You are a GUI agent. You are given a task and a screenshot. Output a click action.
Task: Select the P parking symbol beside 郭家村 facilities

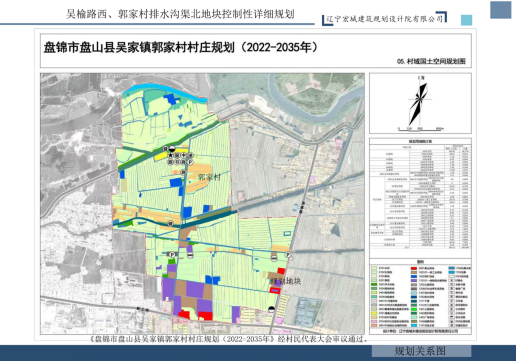point(190,162)
